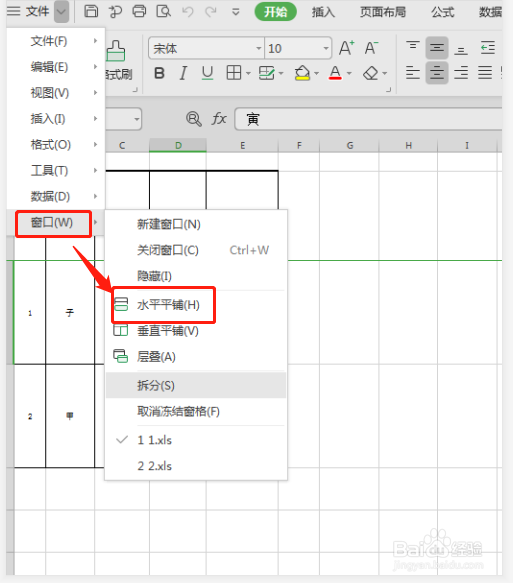The height and width of the screenshot is (583, 513).
Task: Switch to the 公式 ribbon tab
Action: 443,12
